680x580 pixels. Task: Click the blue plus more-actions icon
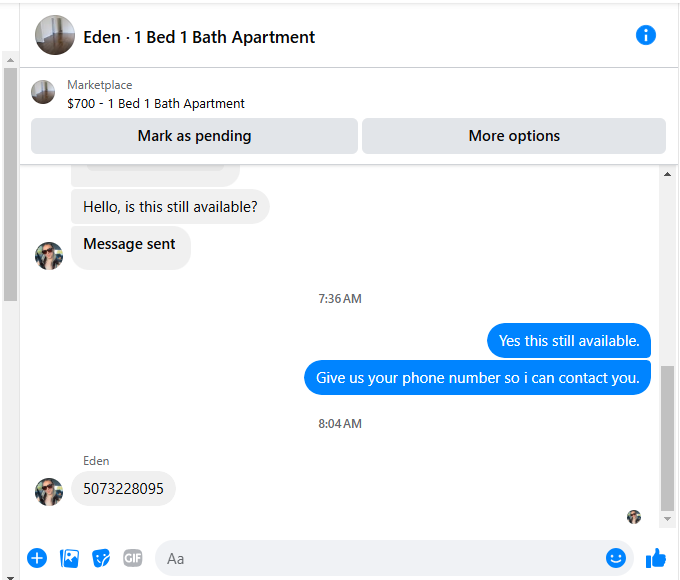coord(37,558)
